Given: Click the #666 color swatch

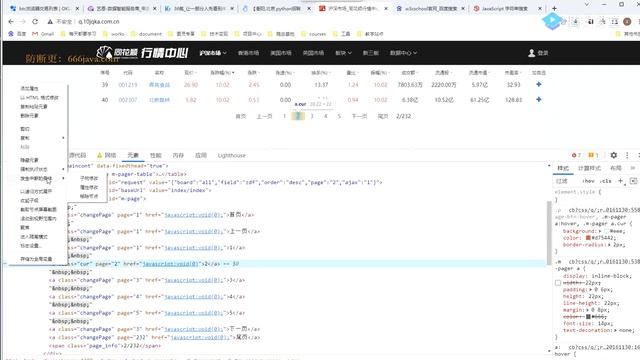Looking at the screenshot, I should pyautogui.click(x=588, y=317).
